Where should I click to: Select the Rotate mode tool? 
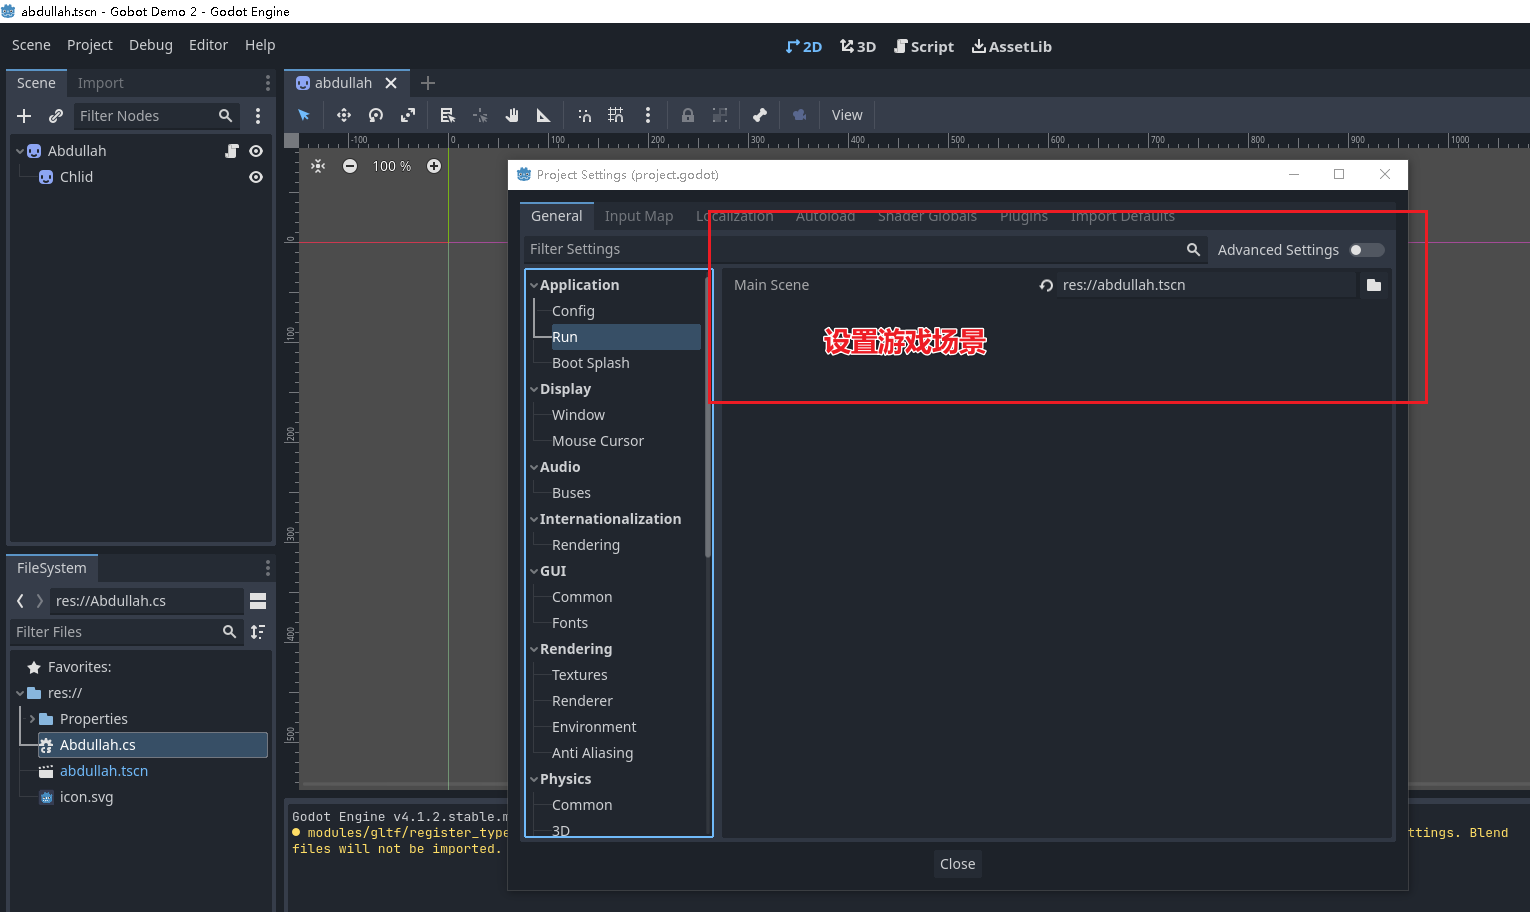click(x=376, y=115)
